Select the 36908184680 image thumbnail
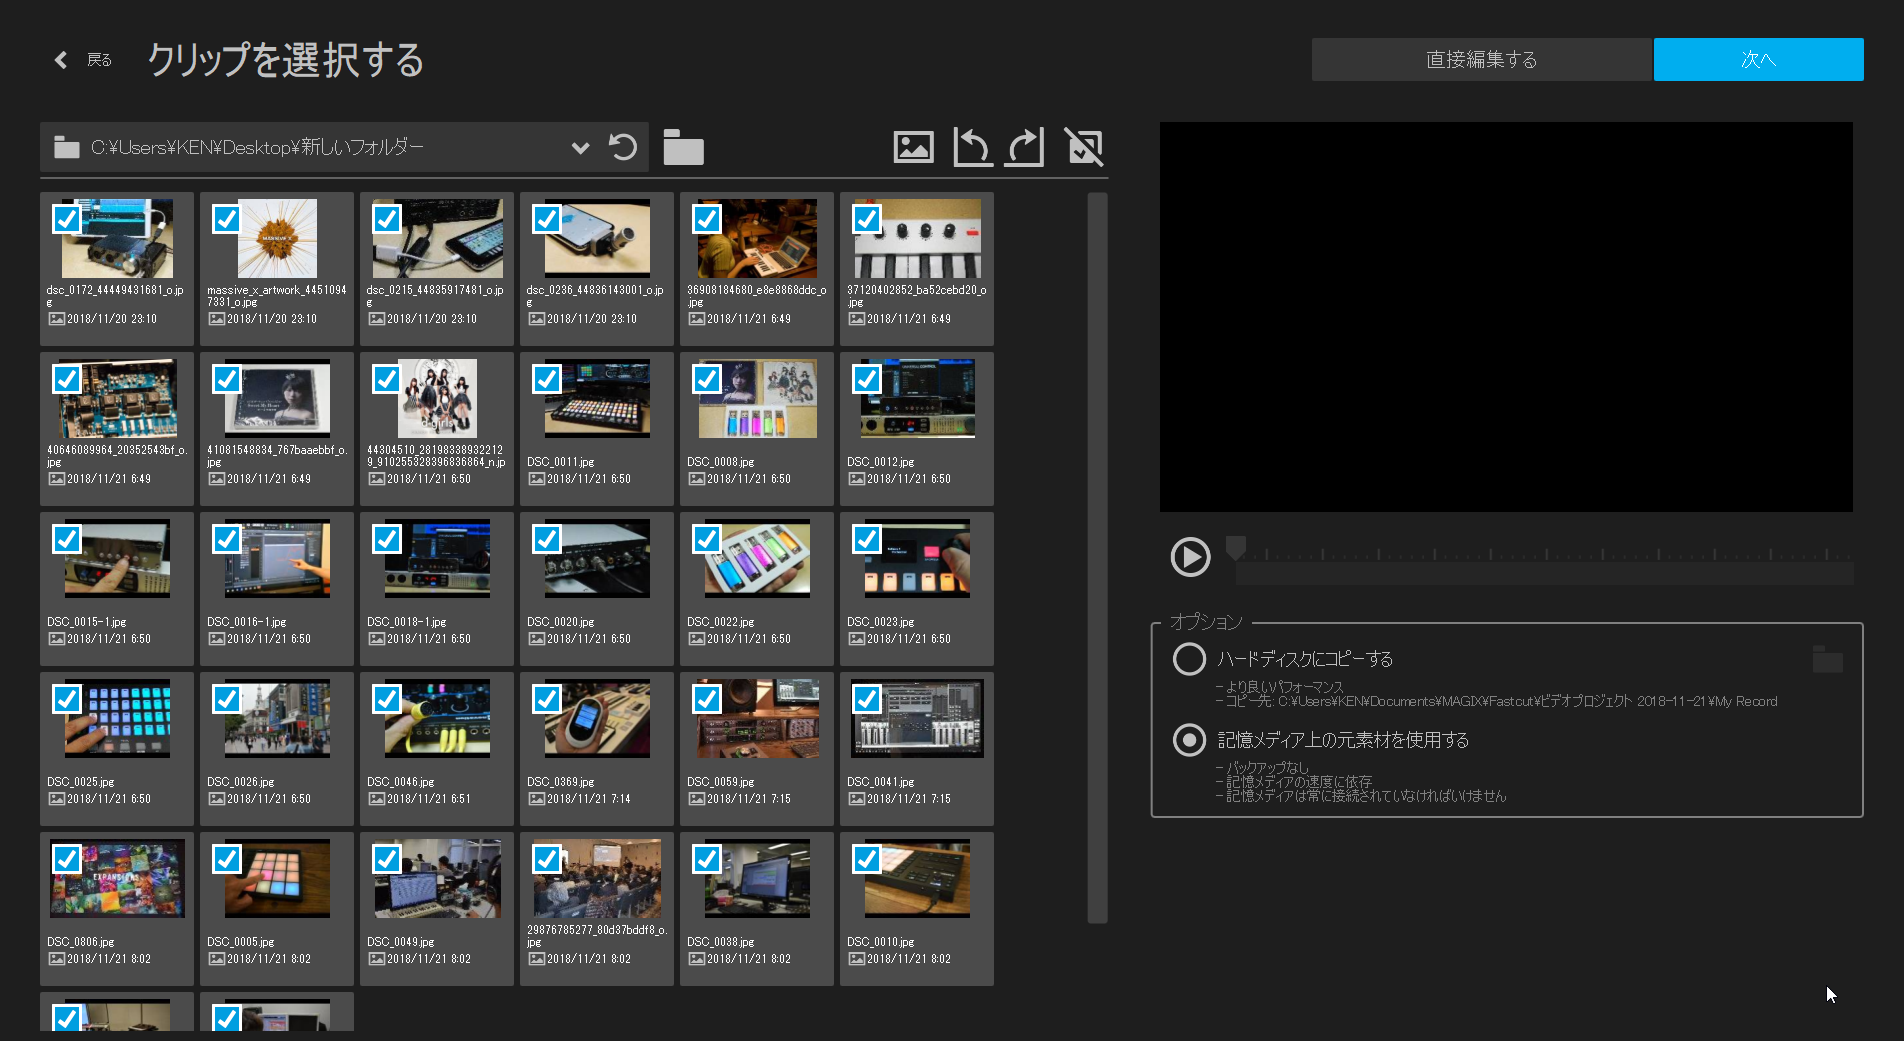1904x1041 pixels. coord(757,238)
